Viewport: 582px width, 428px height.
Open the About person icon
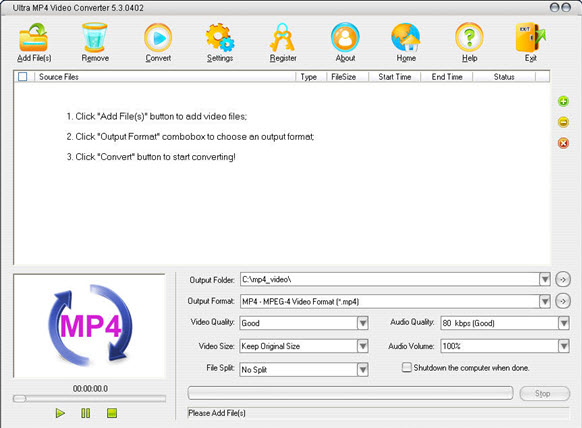(345, 37)
